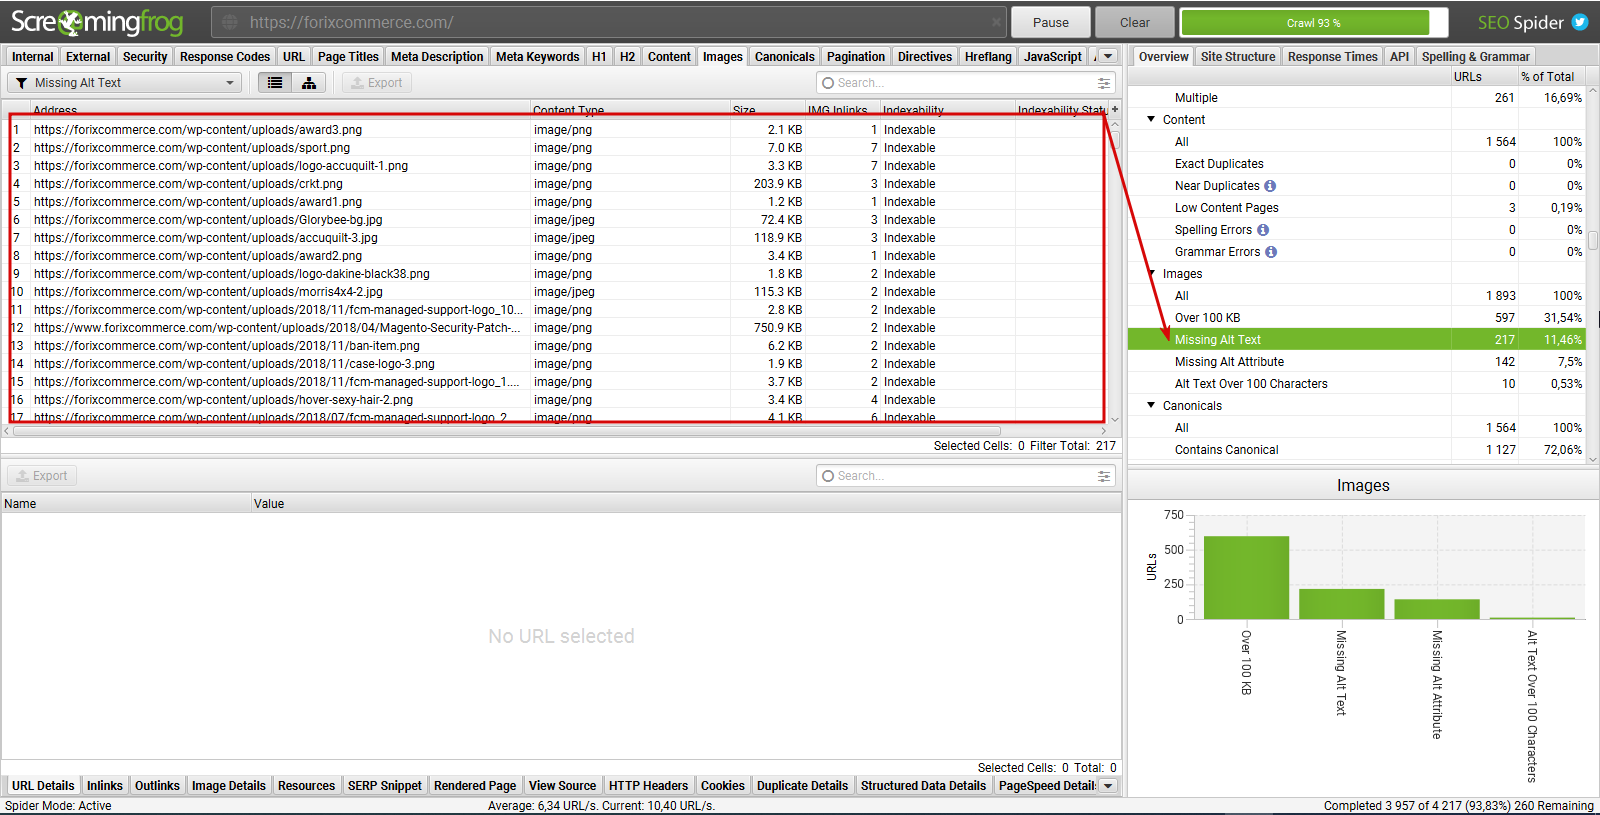
Task: Click the globe icon in URL bar
Action: (x=230, y=22)
